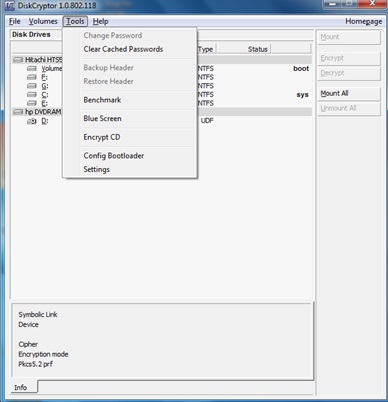Close the DiskCryptor window
Screen dimensions: 388x402
(x=372, y=3)
